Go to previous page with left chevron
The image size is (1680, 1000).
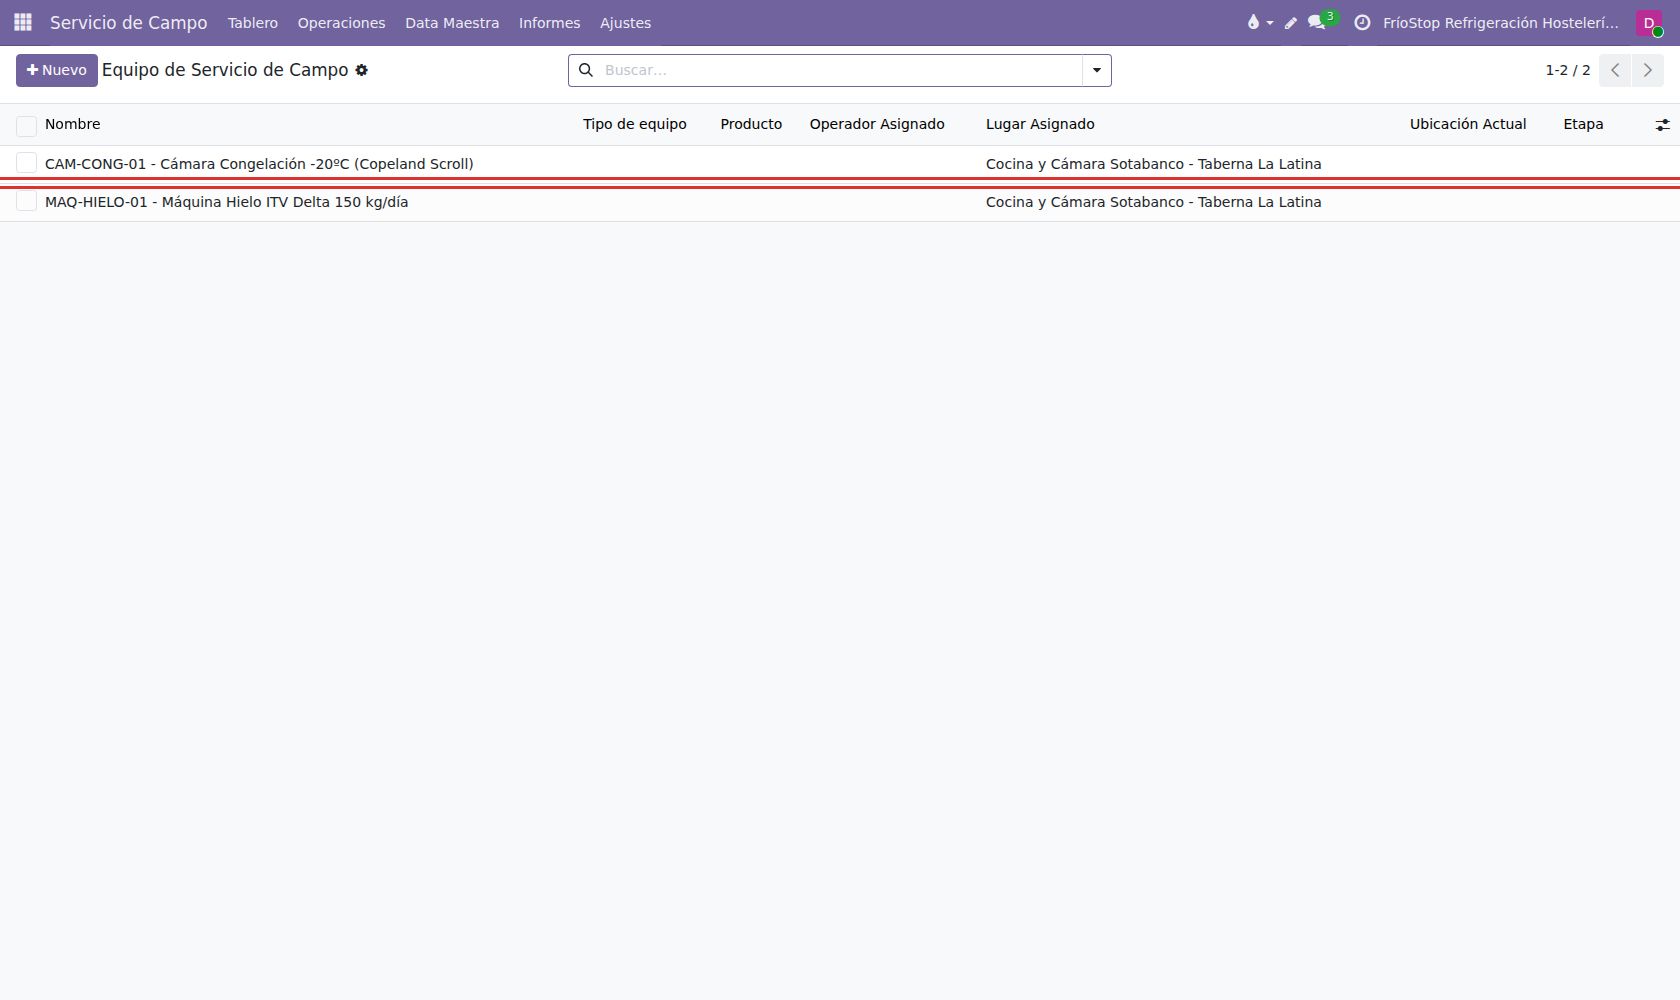1615,70
